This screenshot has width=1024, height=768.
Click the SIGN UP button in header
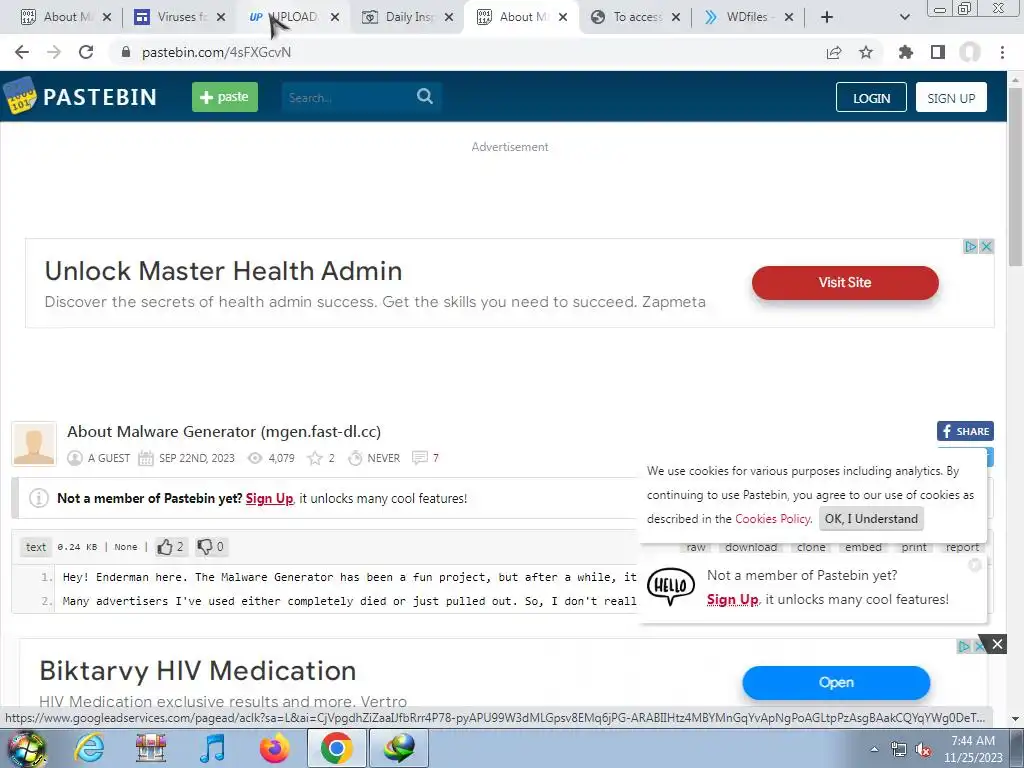point(951,97)
